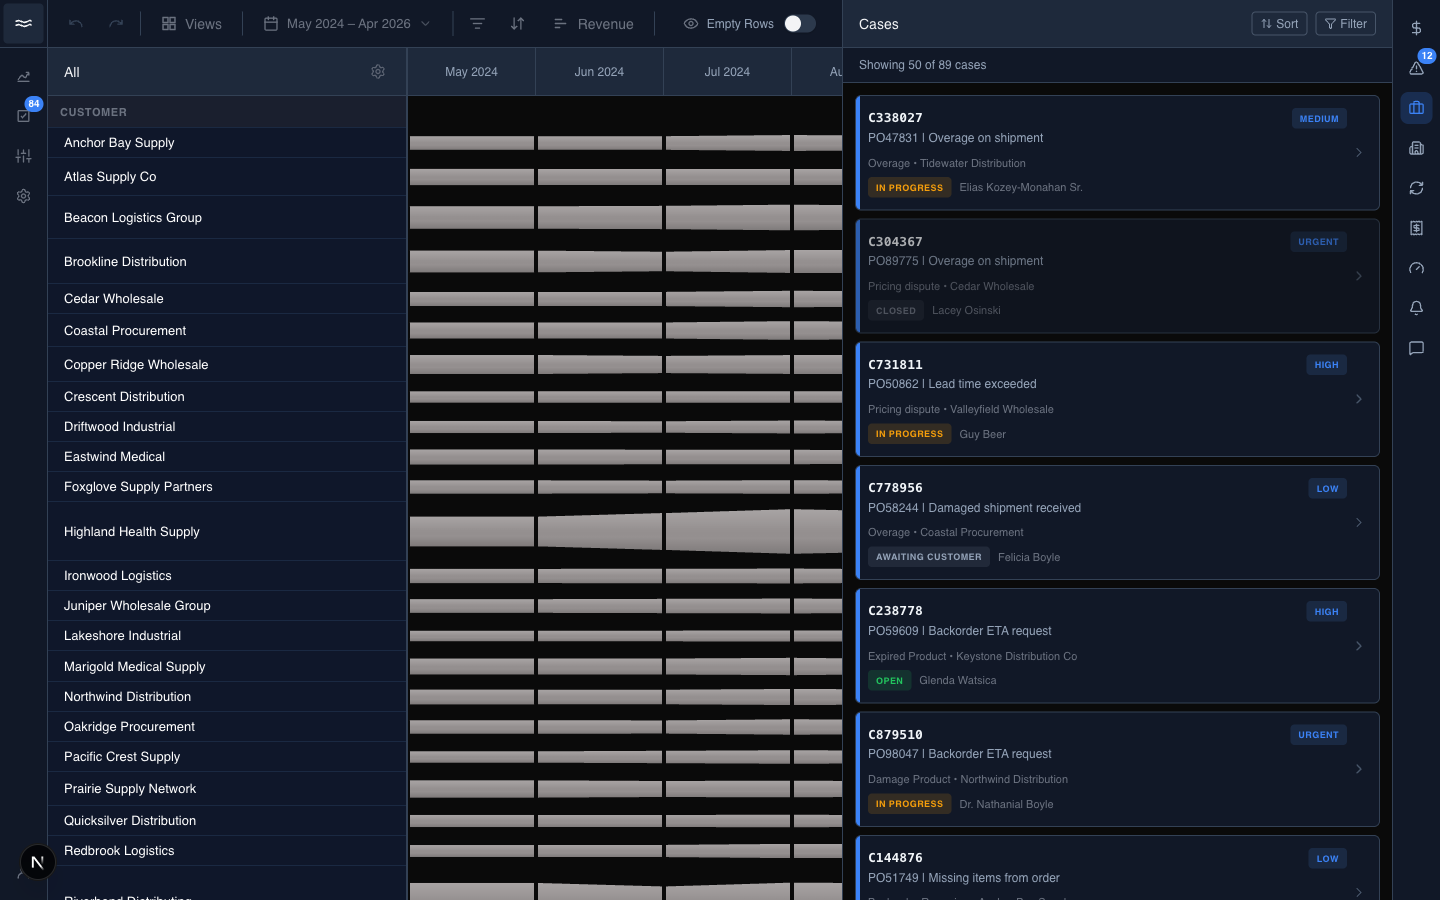Click the URGENT priority tag on C879510
Image resolution: width=1440 pixels, height=900 pixels.
[1318, 735]
